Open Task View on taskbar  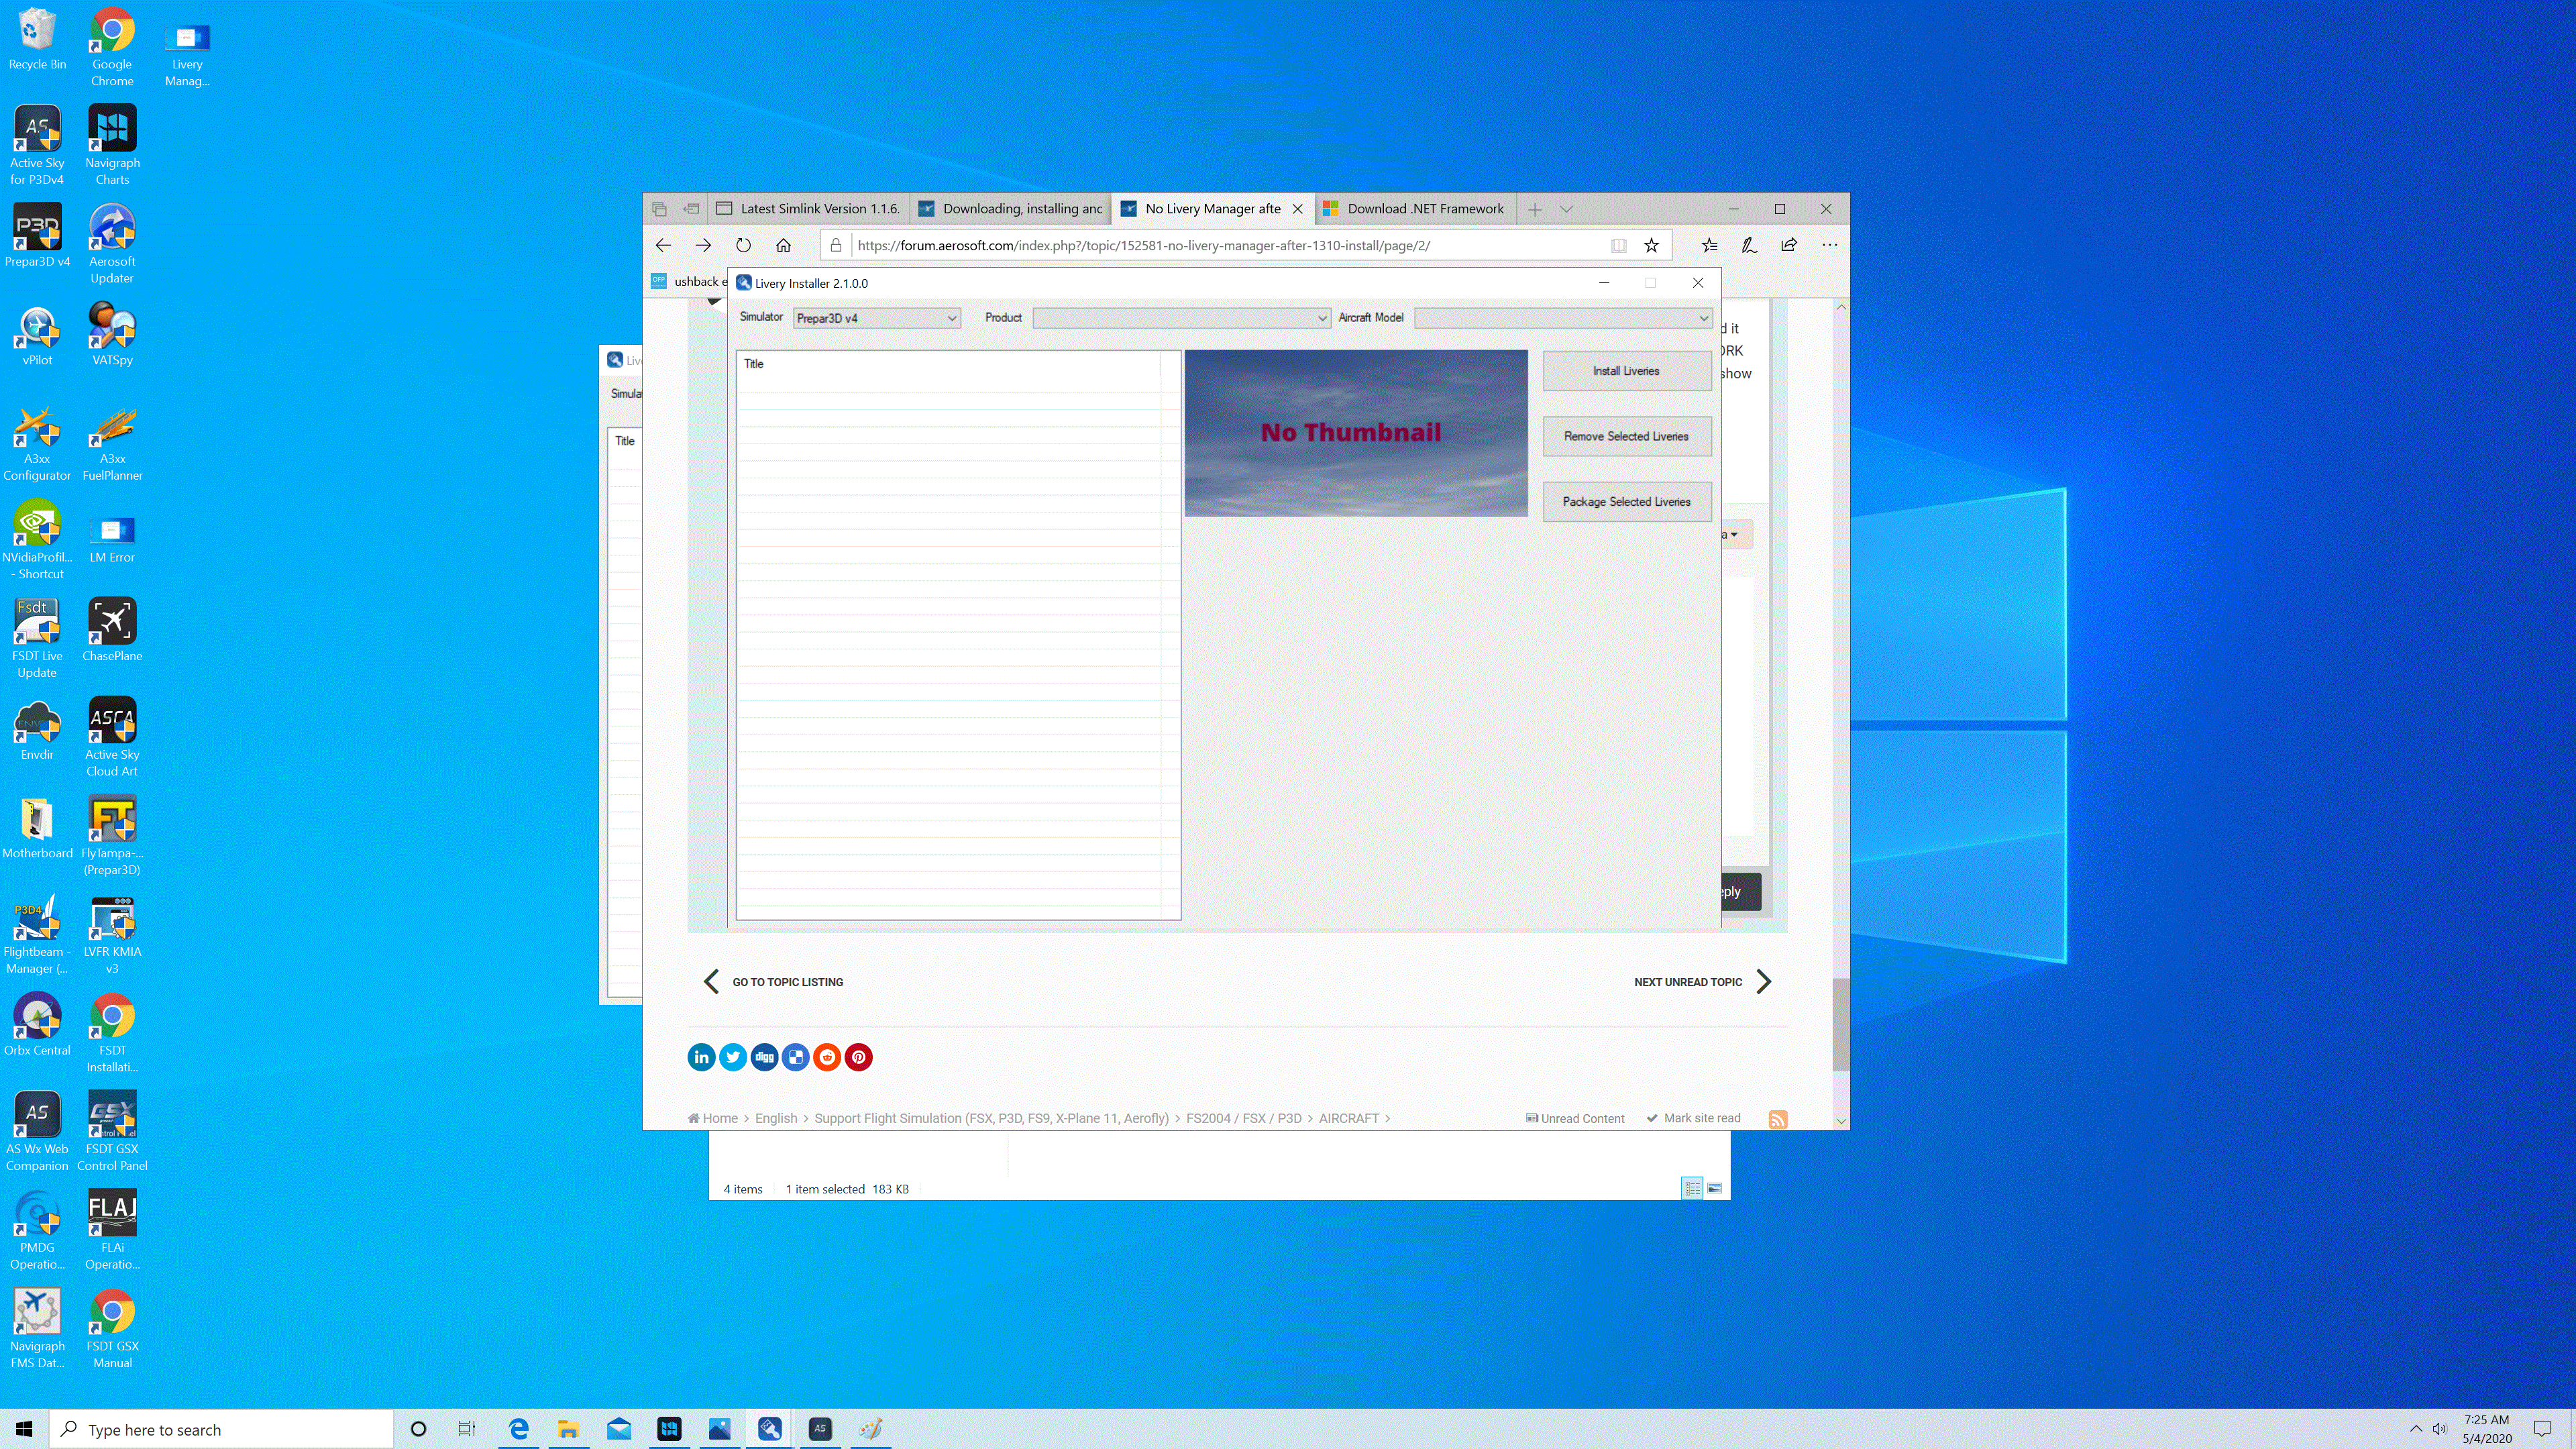click(x=467, y=1429)
